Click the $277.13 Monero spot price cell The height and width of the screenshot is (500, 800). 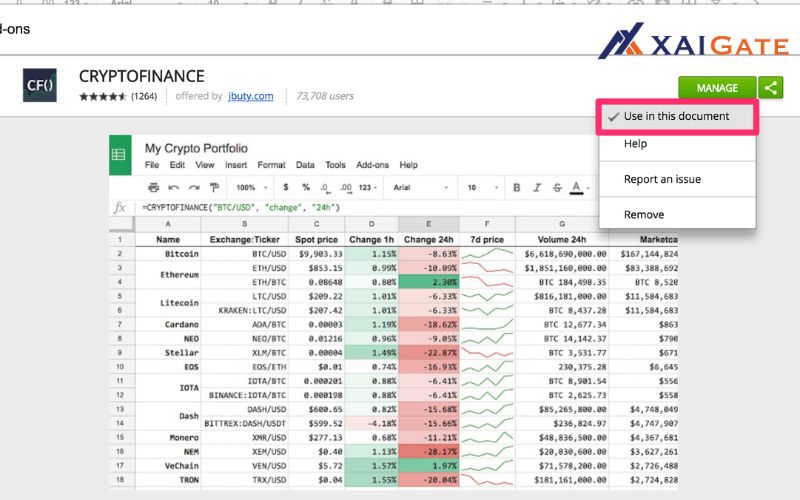tap(317, 437)
